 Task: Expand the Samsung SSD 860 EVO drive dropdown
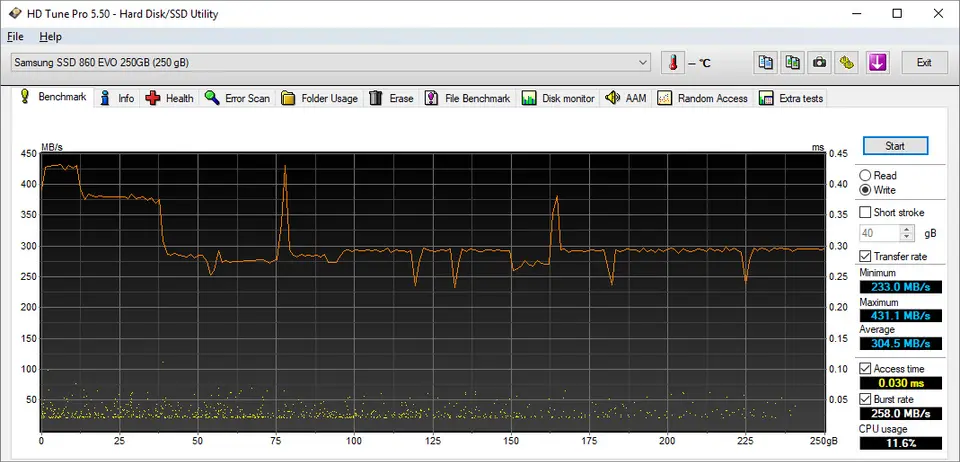643,63
